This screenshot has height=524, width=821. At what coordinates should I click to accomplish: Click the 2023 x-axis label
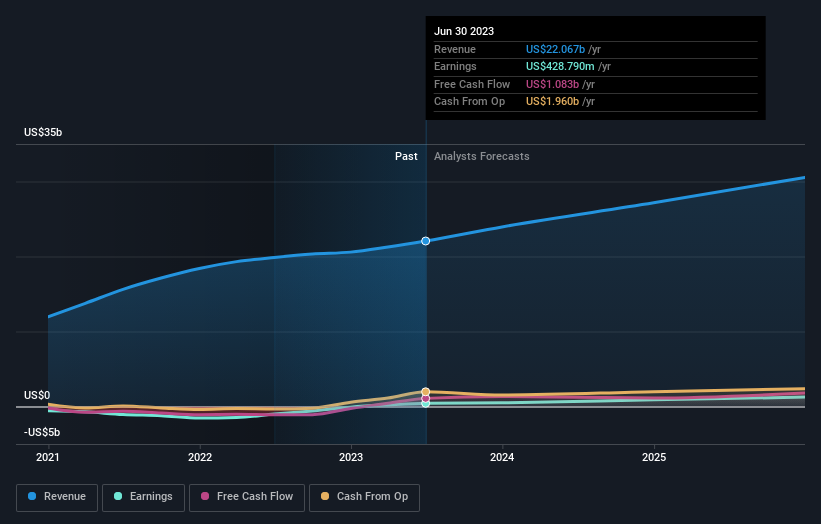(x=351, y=457)
